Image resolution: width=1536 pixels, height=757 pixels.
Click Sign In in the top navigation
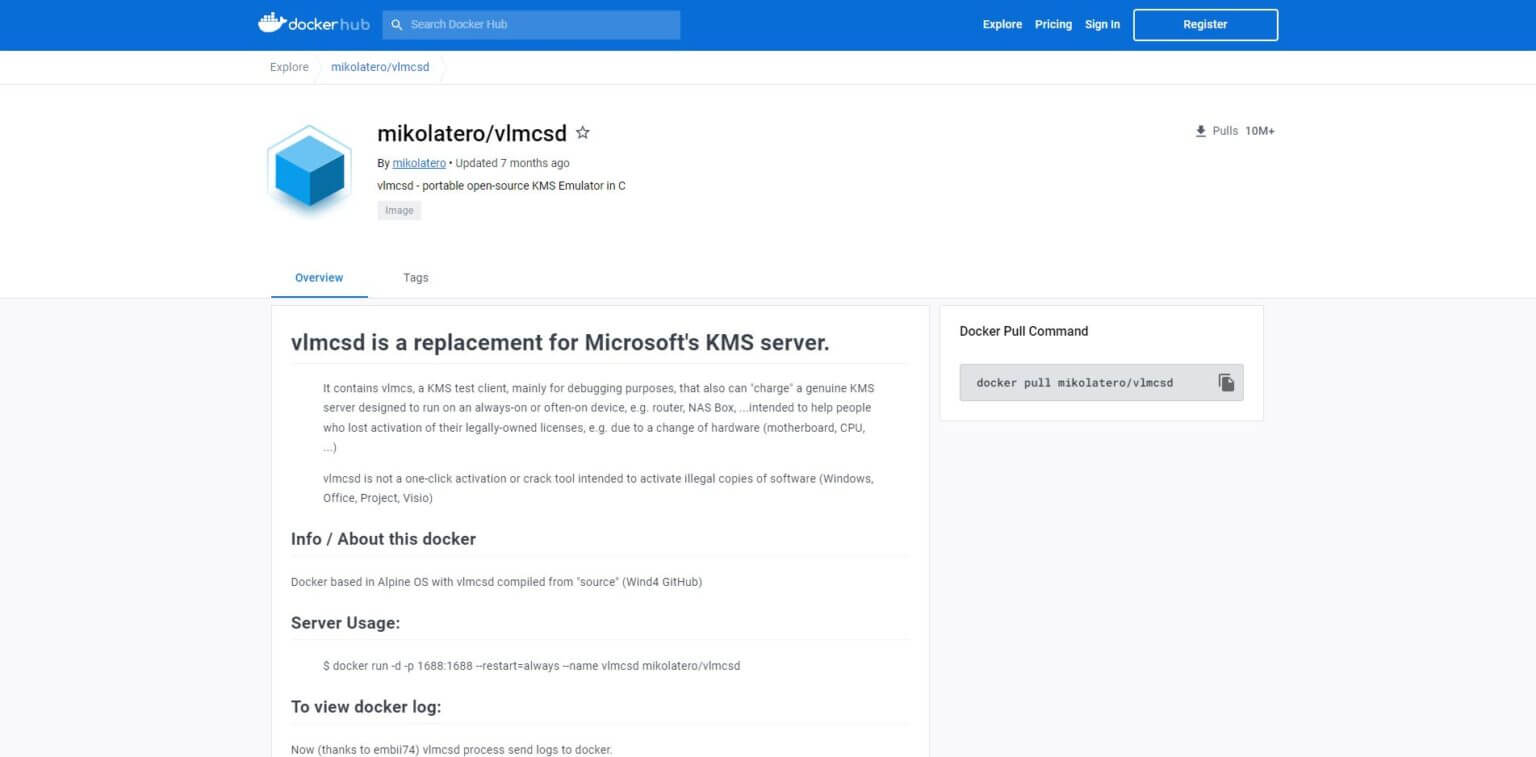click(1102, 24)
